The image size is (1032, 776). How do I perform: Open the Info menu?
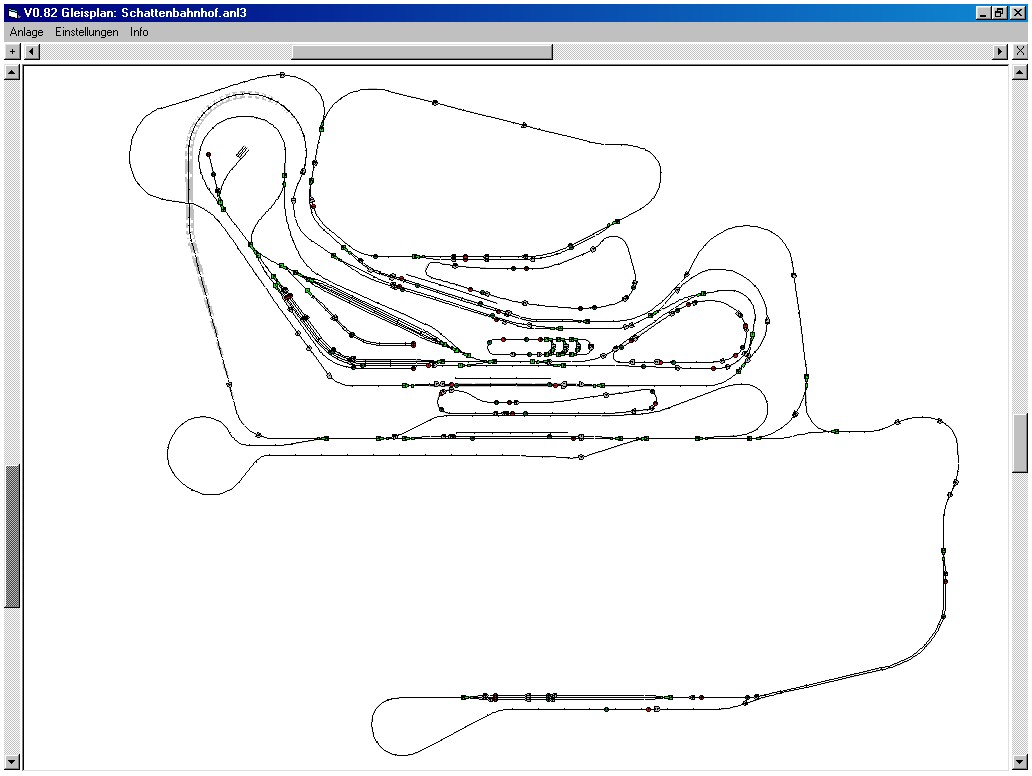pos(139,32)
